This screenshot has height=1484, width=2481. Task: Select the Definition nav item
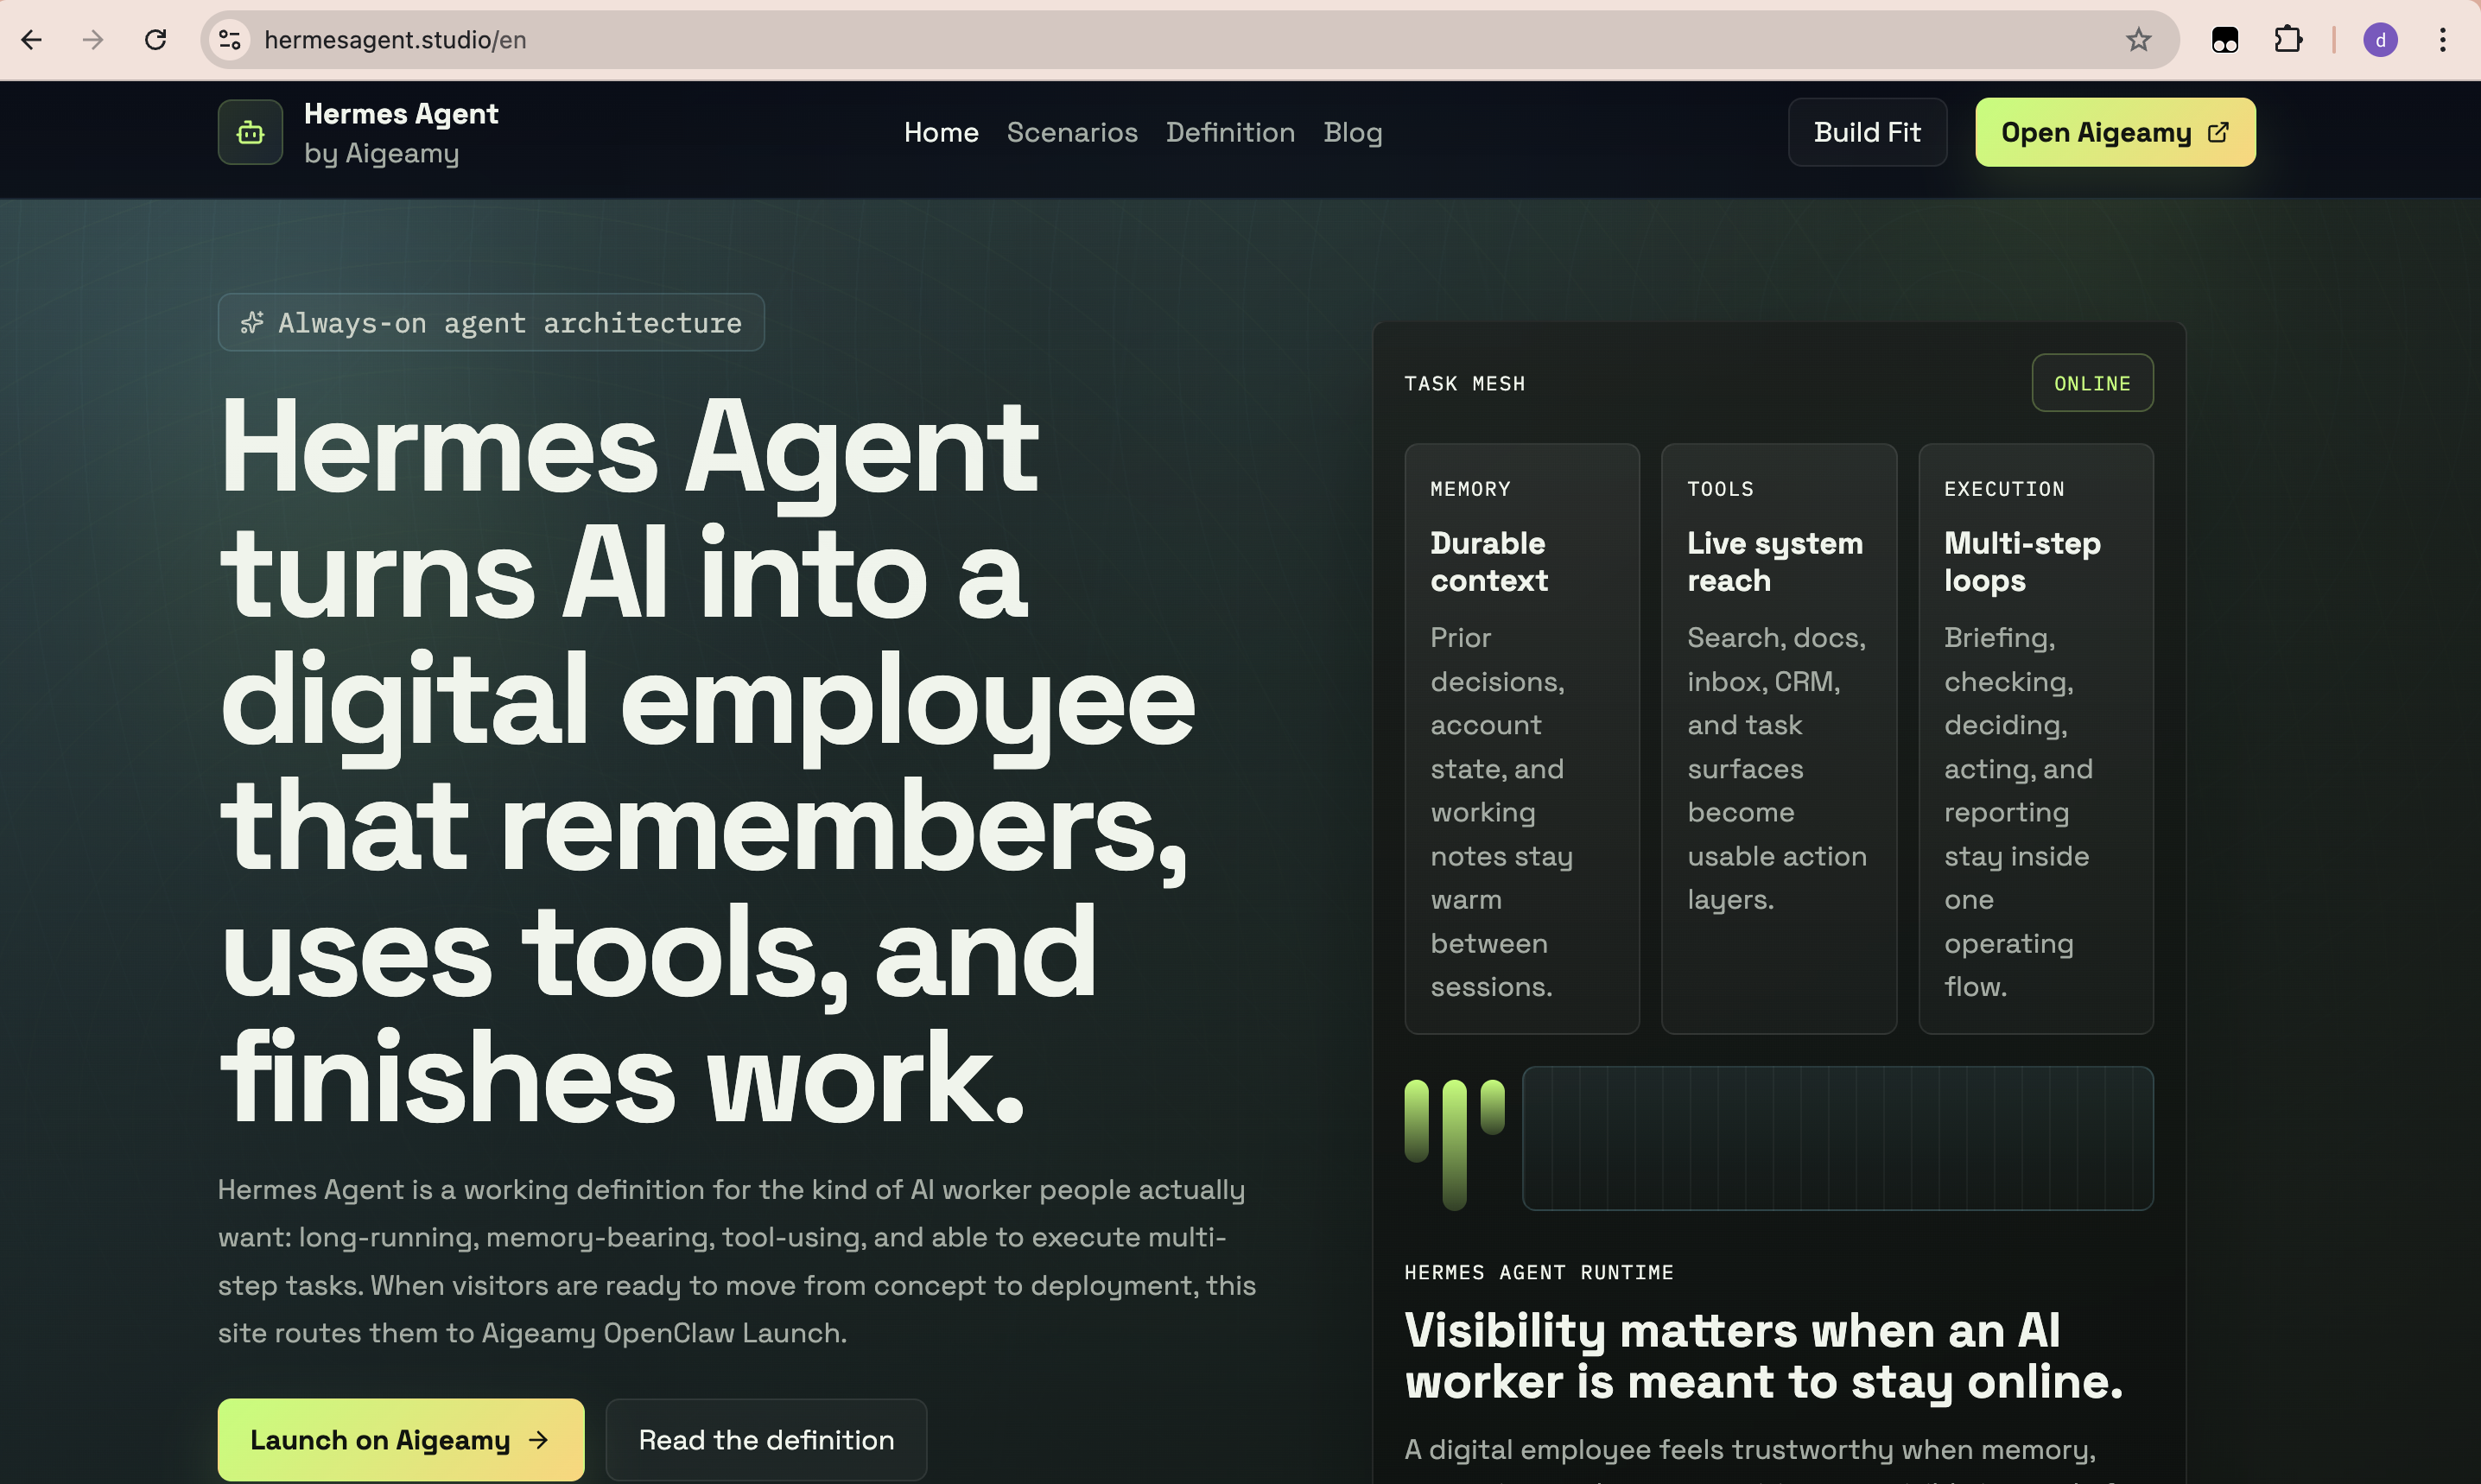coord(1230,131)
